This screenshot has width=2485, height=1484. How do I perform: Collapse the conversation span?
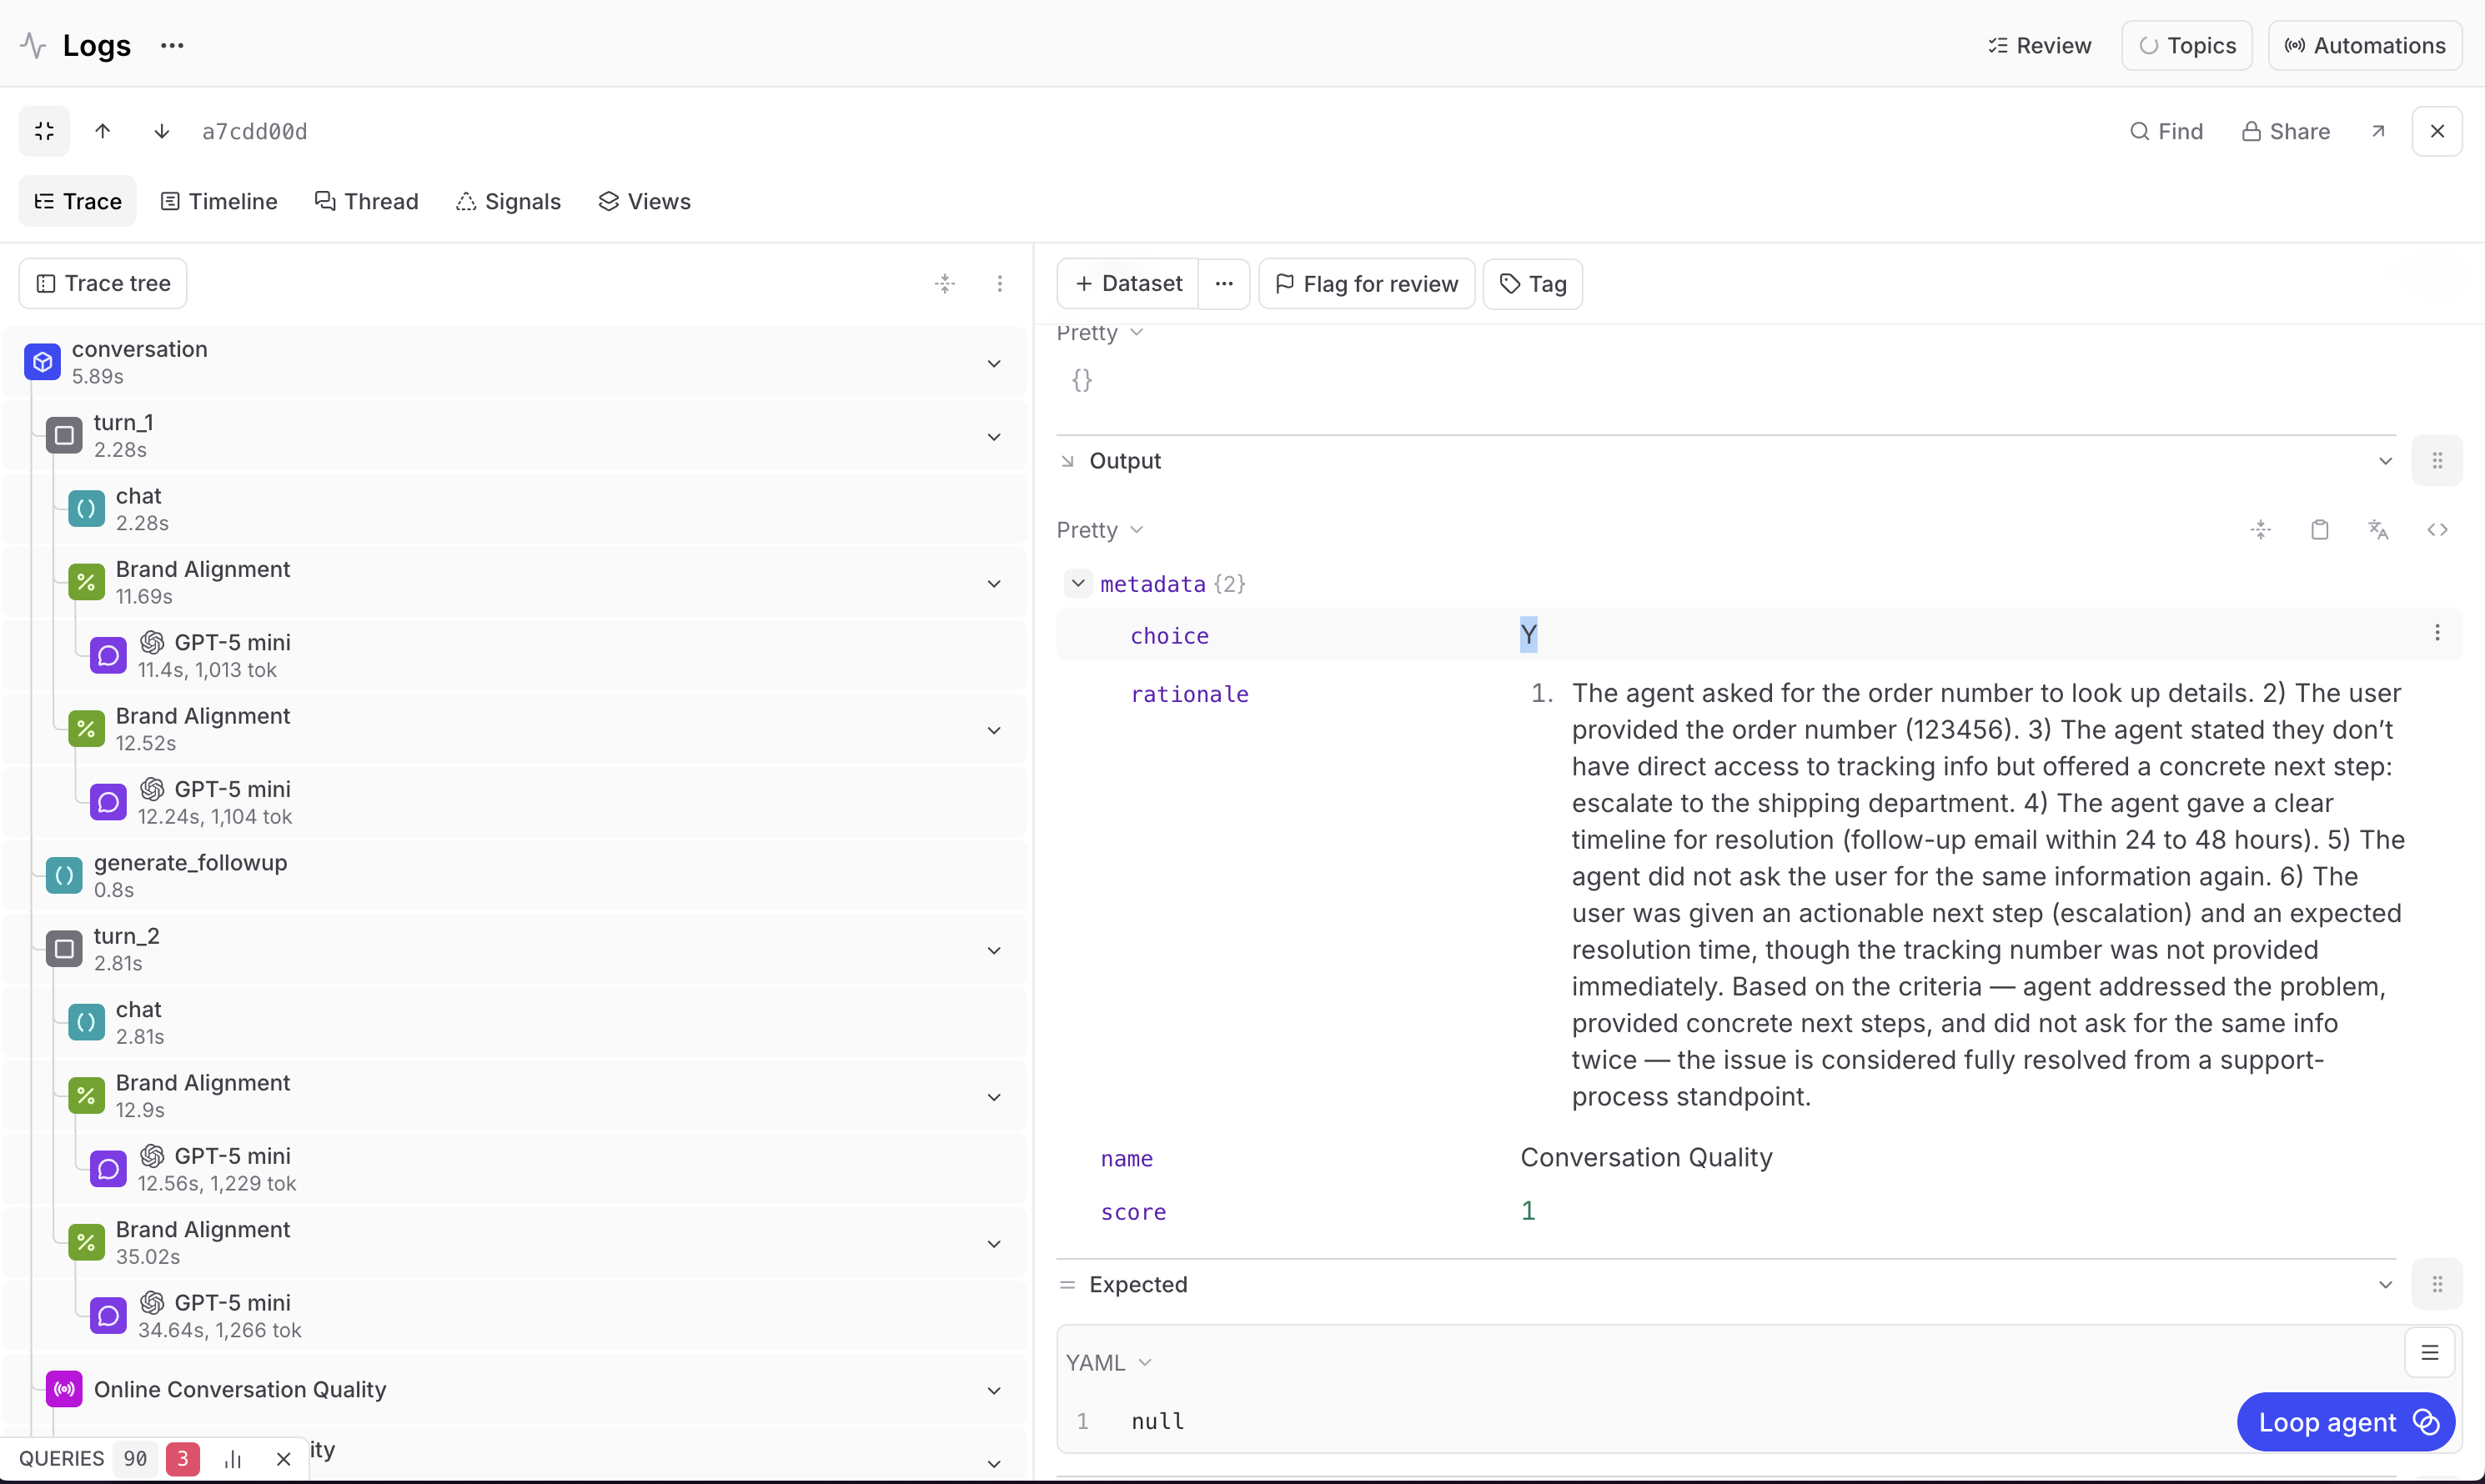[994, 363]
